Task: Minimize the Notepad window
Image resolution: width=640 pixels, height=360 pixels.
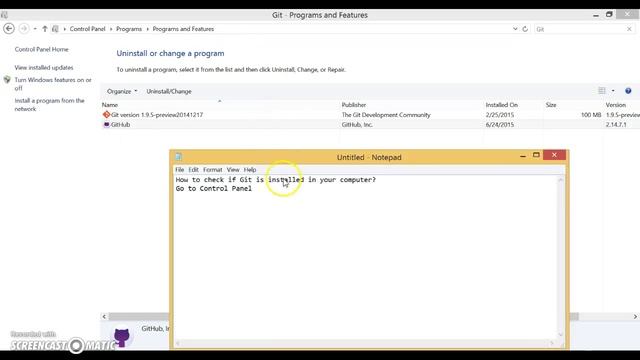Action: click(x=523, y=156)
